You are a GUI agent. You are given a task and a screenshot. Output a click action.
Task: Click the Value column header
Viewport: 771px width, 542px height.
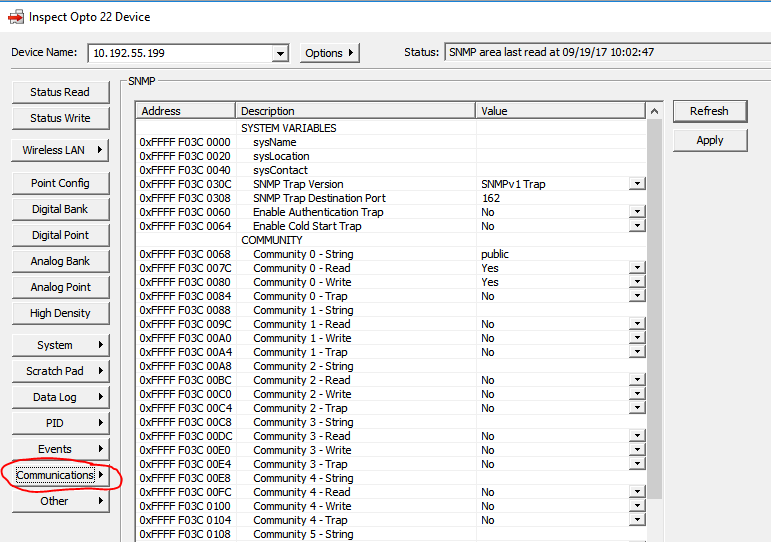(x=561, y=111)
